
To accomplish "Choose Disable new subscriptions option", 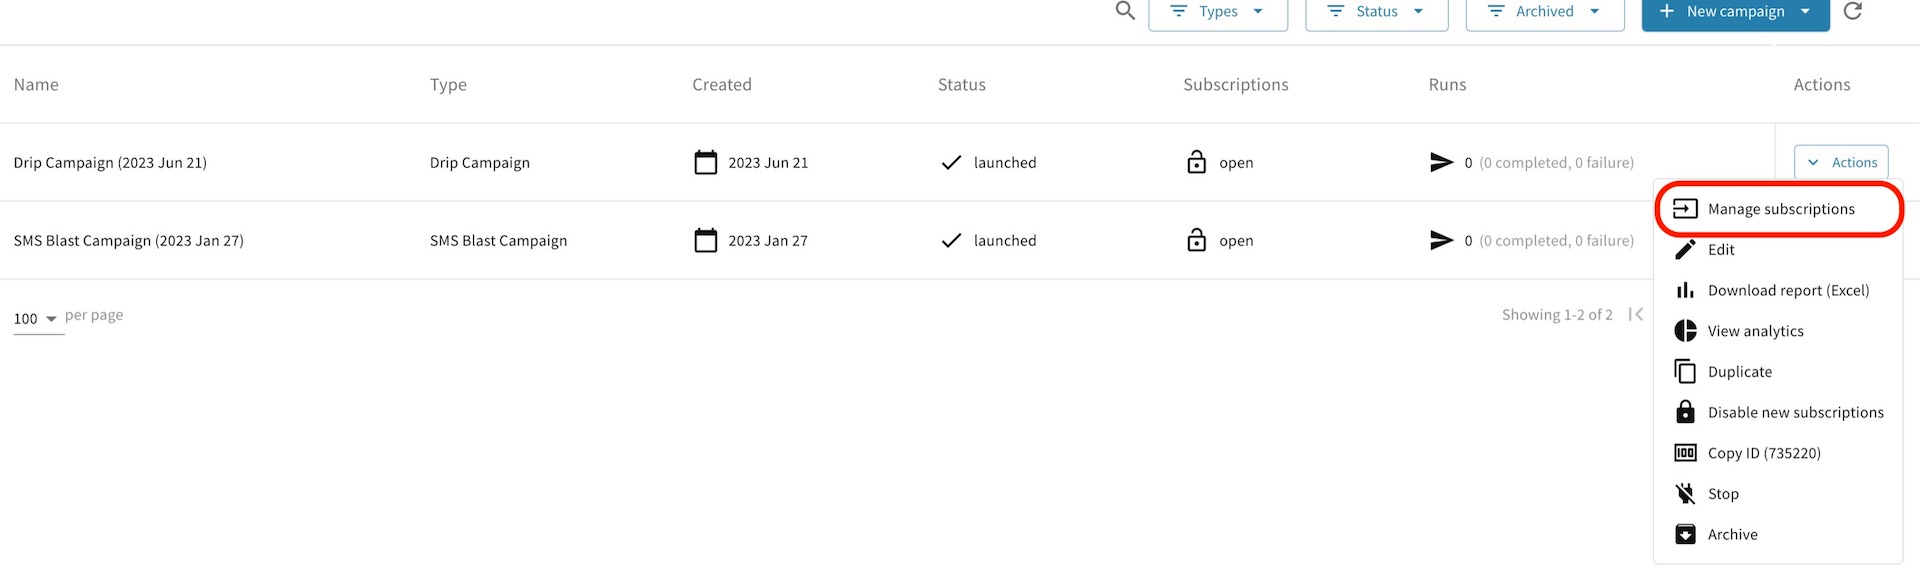I will point(1795,413).
